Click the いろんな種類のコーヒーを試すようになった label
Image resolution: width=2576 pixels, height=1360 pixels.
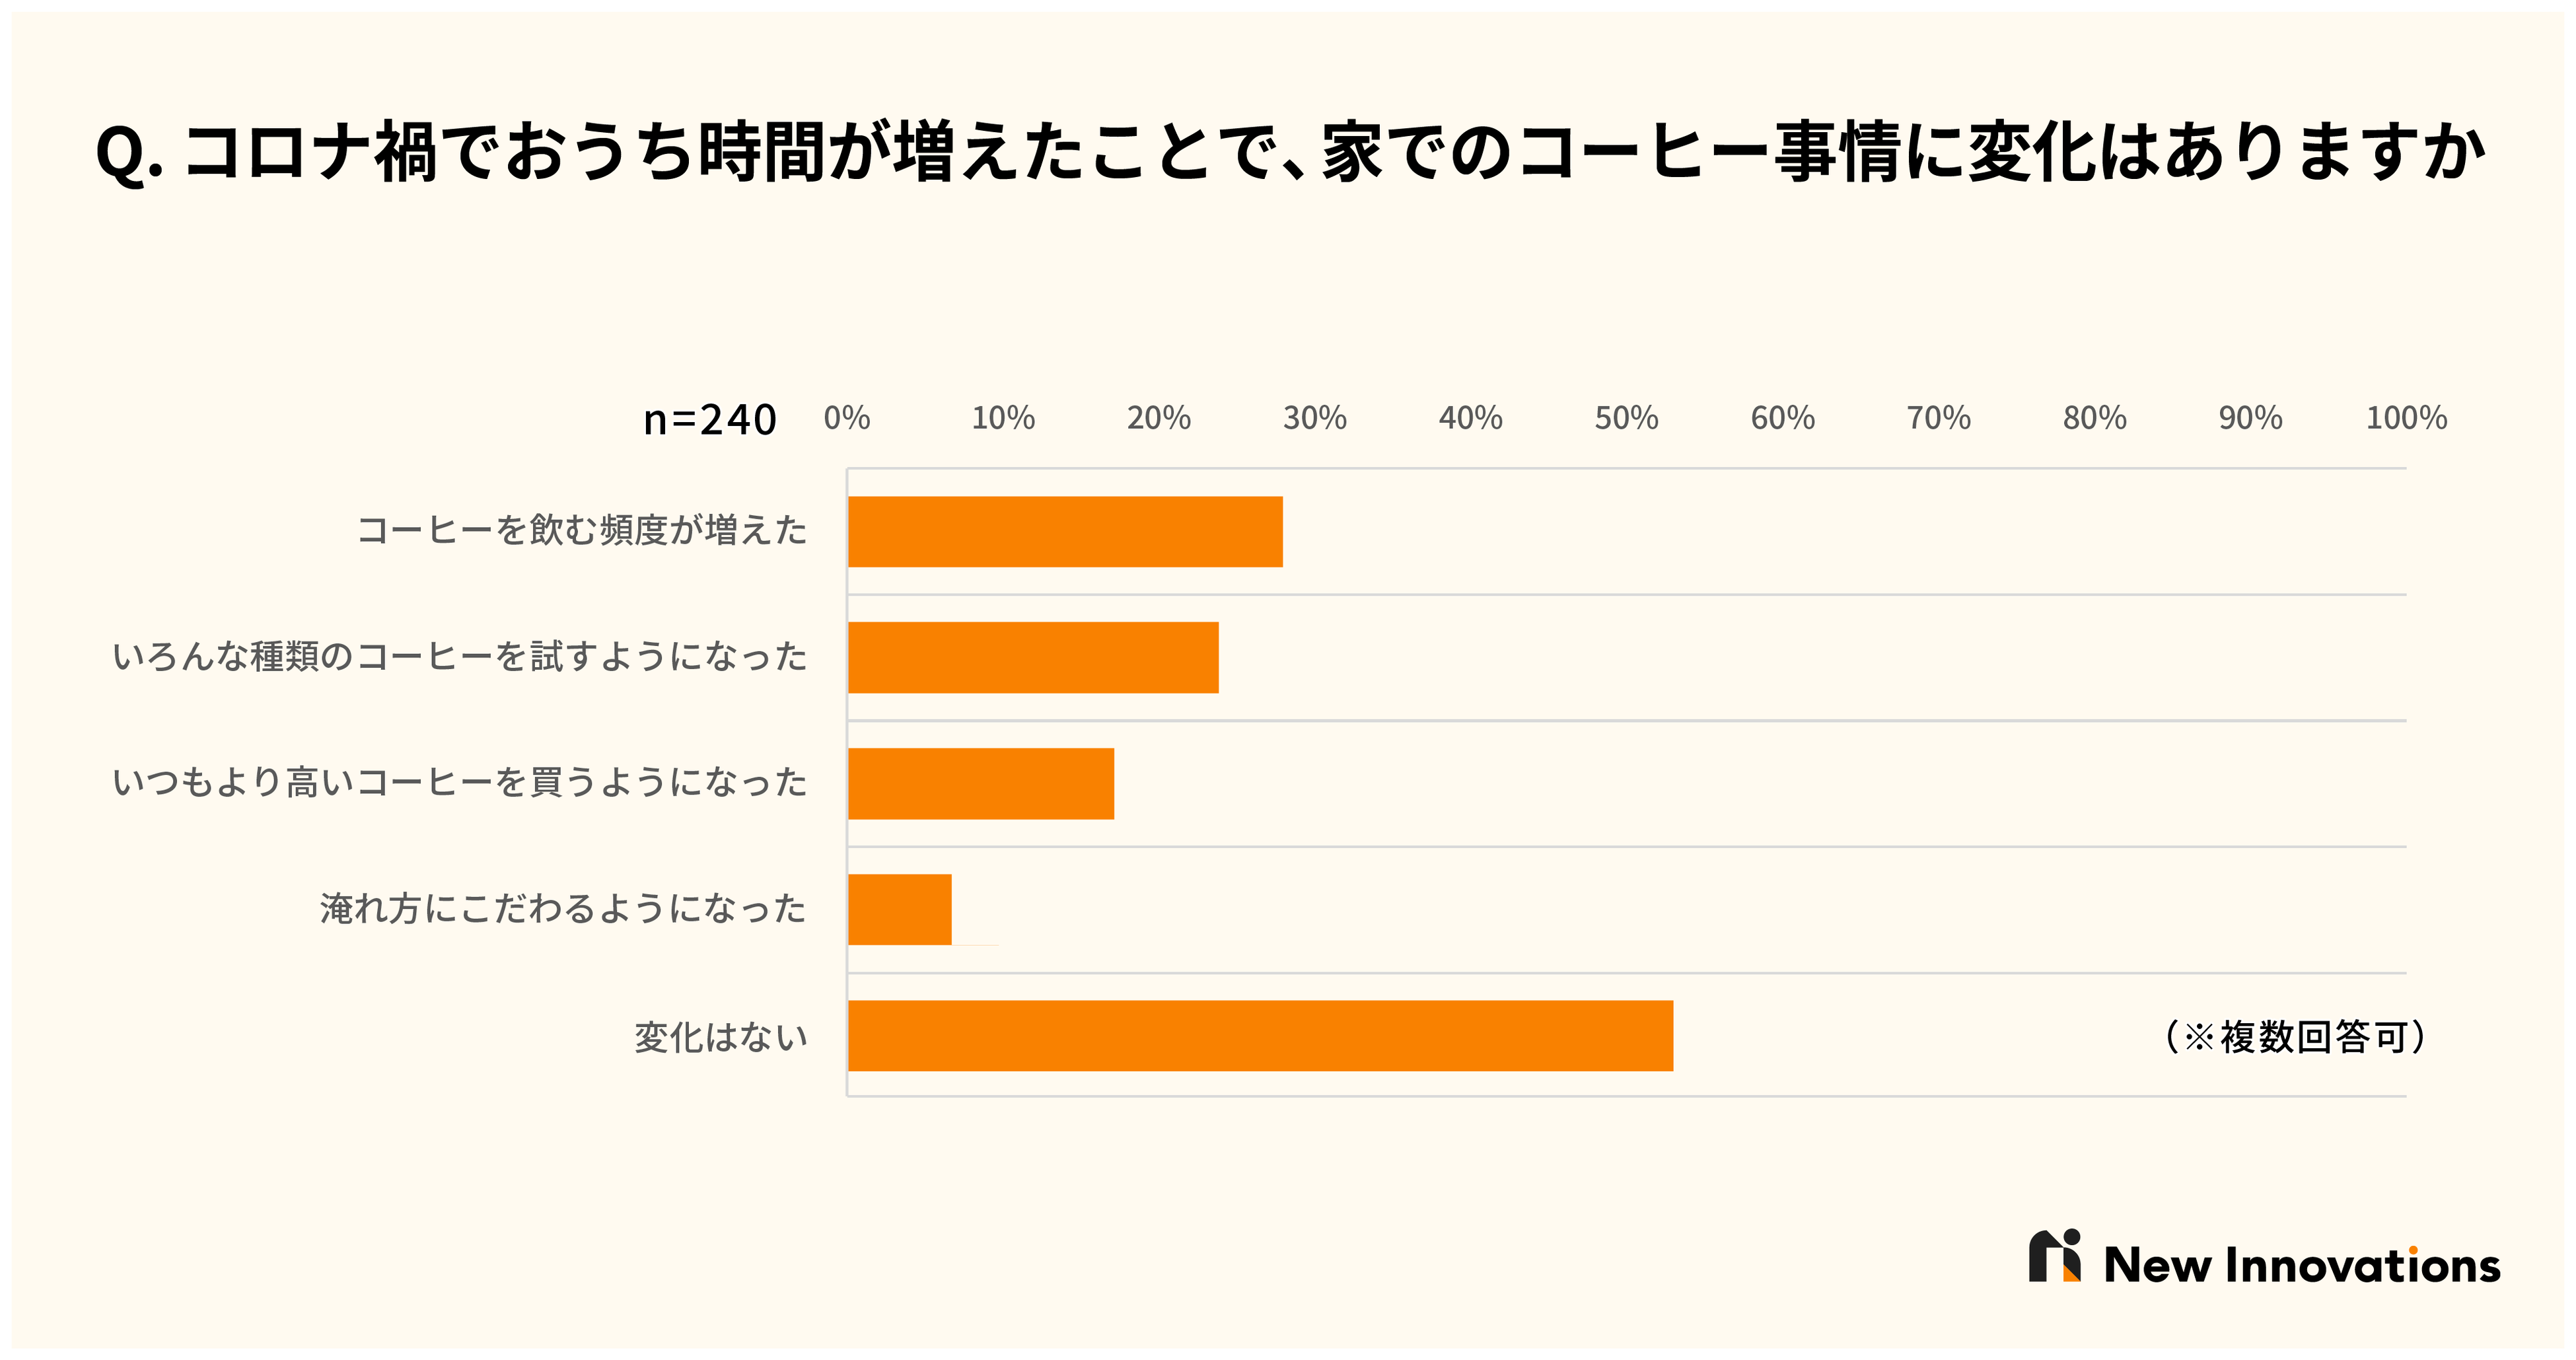(x=460, y=657)
